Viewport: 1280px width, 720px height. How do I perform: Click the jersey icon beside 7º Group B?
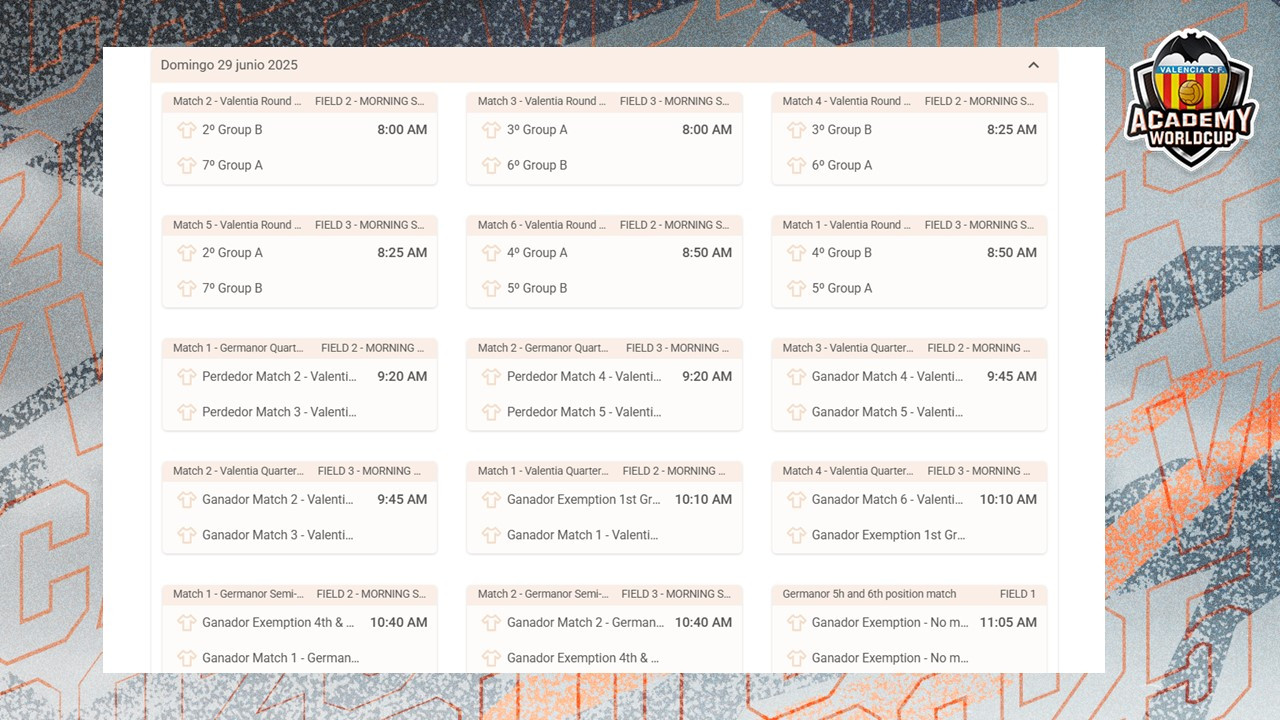coord(187,288)
